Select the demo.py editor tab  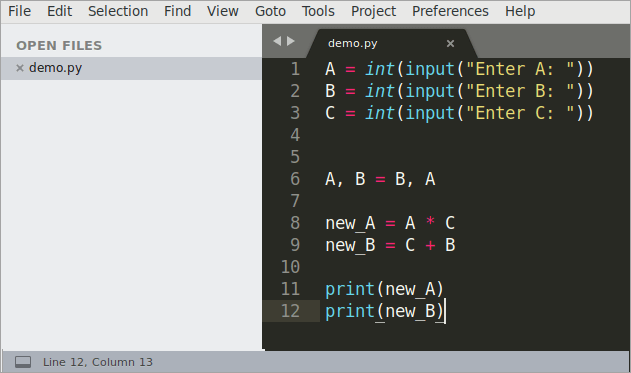click(x=392, y=43)
